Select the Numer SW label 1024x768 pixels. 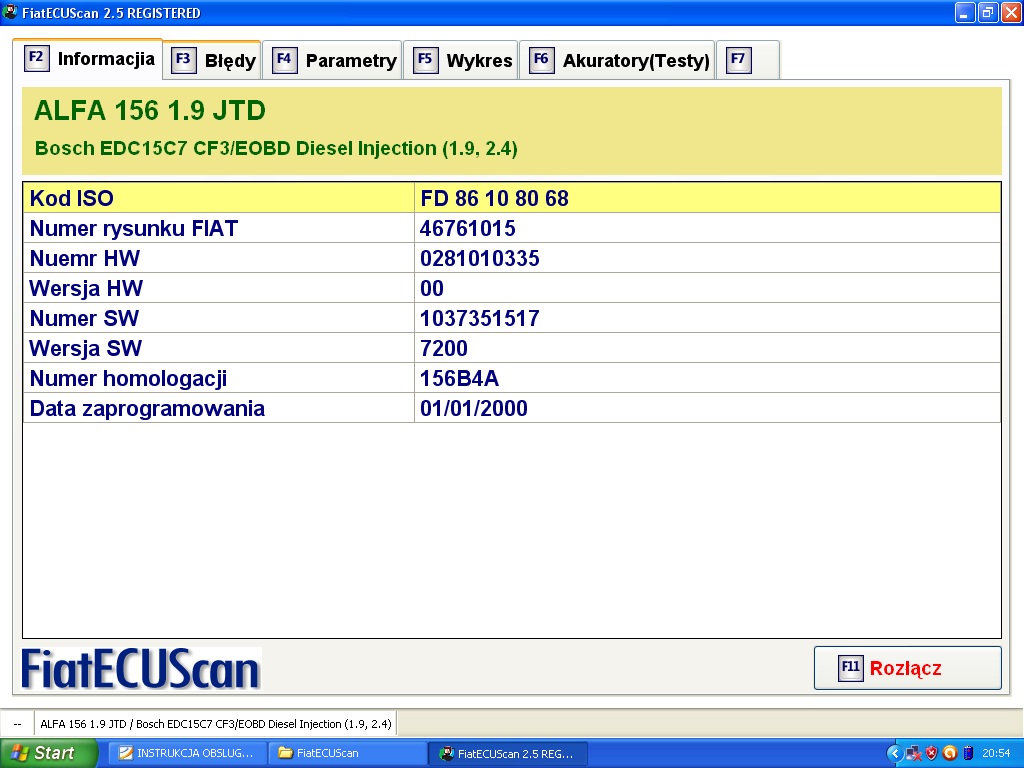click(x=84, y=318)
